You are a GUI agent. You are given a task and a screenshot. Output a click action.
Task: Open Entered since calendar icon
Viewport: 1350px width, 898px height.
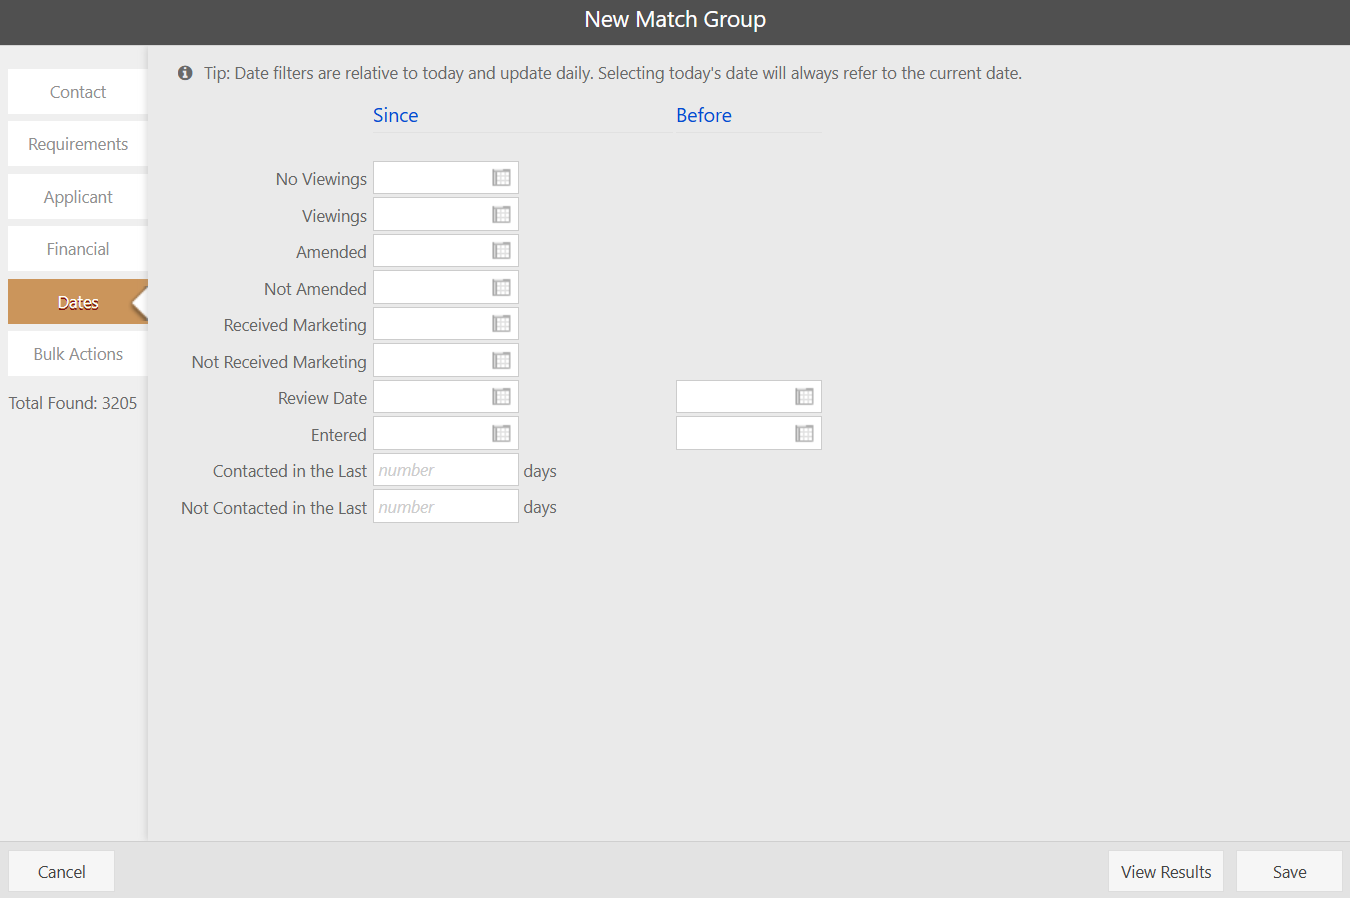tap(501, 434)
